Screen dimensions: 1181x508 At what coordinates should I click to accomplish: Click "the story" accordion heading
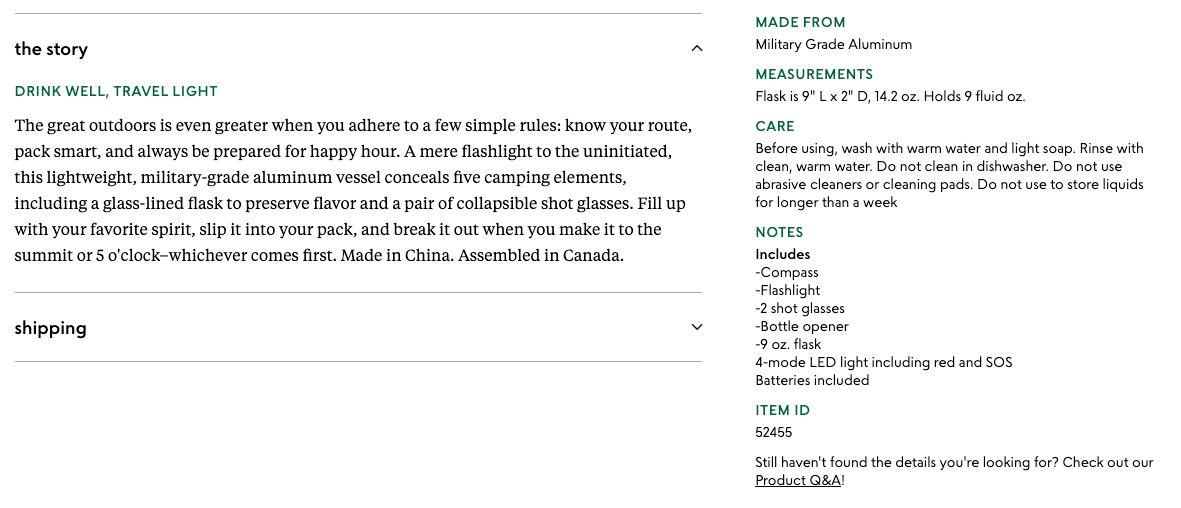pos(51,49)
